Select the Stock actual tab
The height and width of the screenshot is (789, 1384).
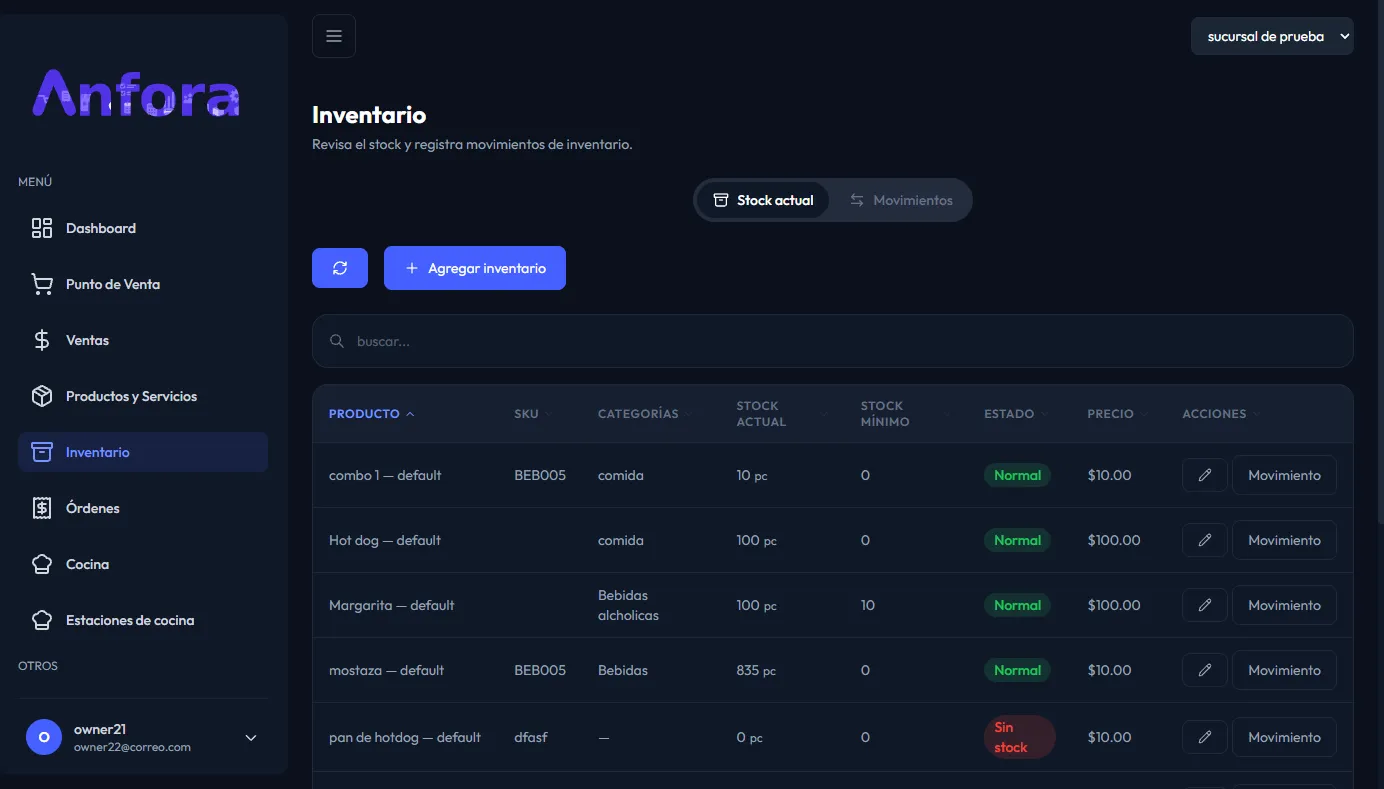763,200
